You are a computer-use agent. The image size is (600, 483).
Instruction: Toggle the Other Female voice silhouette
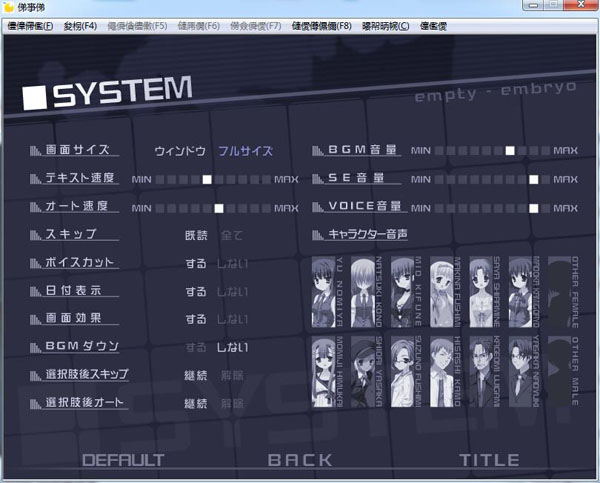559,292
